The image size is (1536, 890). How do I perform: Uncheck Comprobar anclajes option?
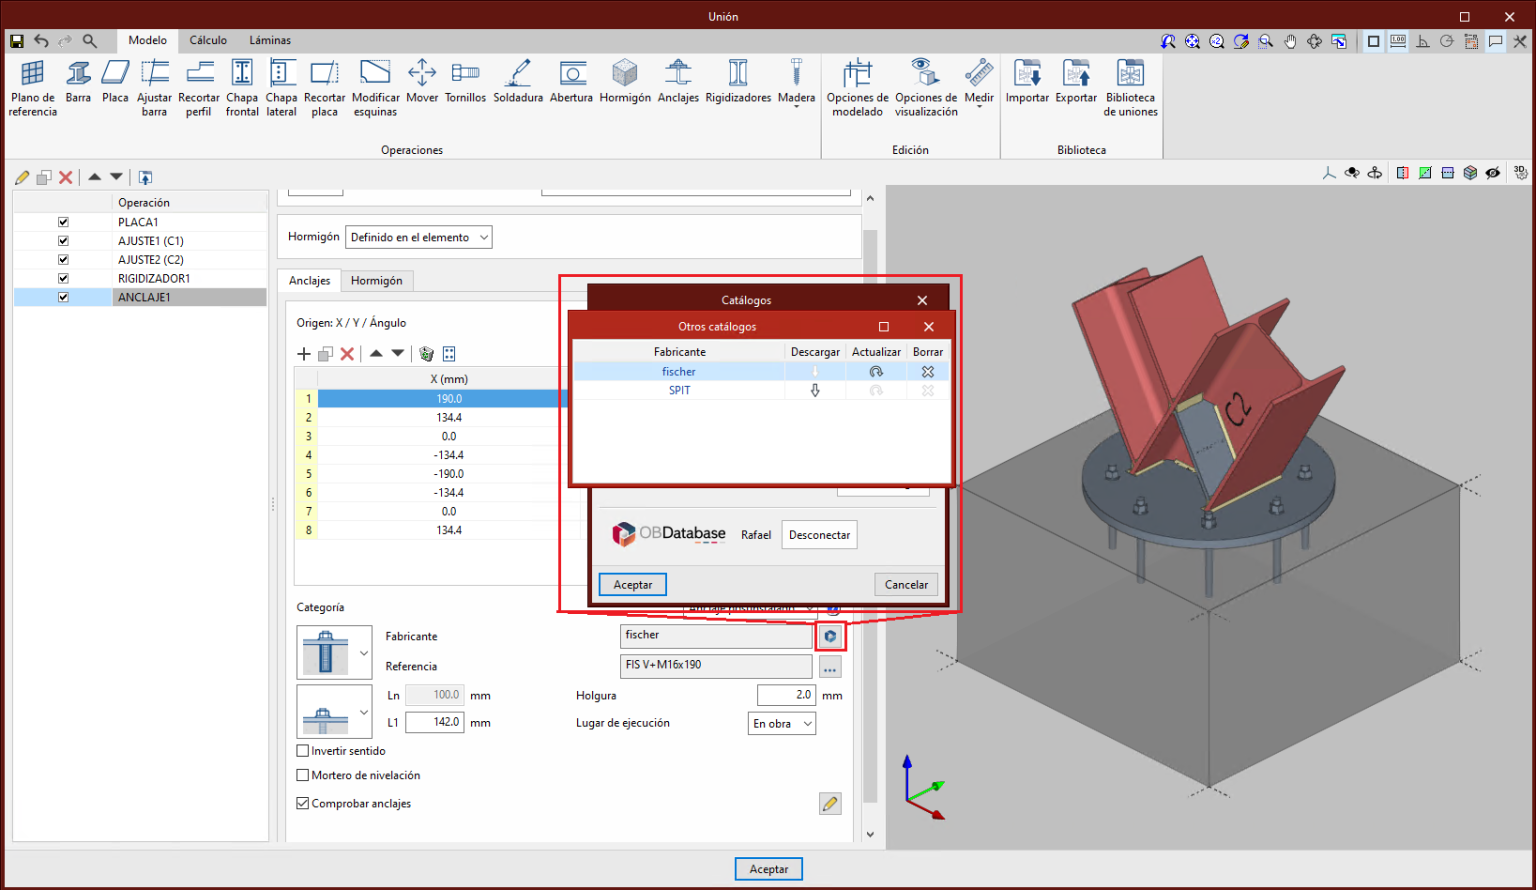point(303,804)
